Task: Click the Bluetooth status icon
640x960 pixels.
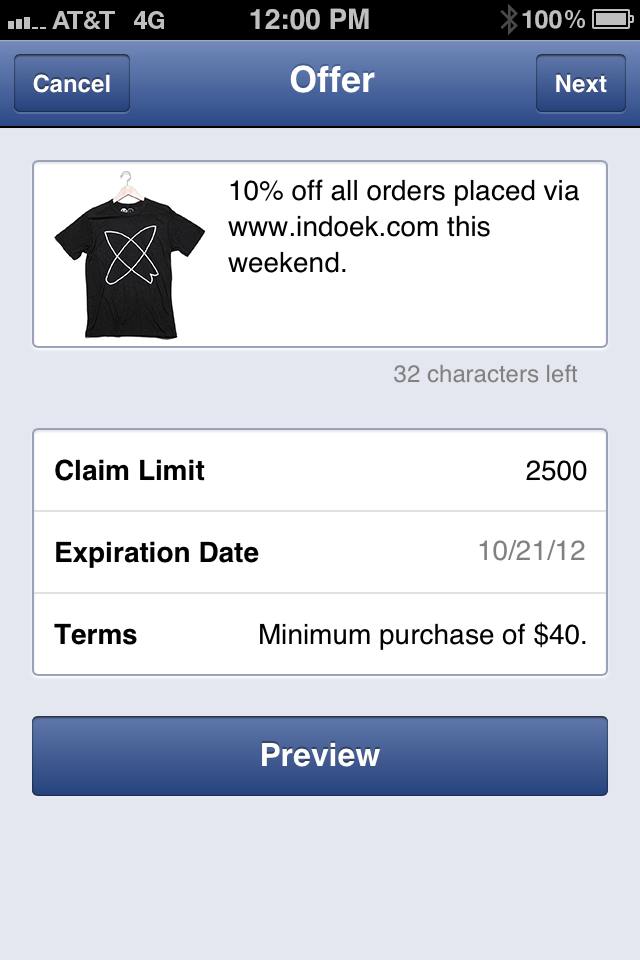Action: tap(509, 20)
